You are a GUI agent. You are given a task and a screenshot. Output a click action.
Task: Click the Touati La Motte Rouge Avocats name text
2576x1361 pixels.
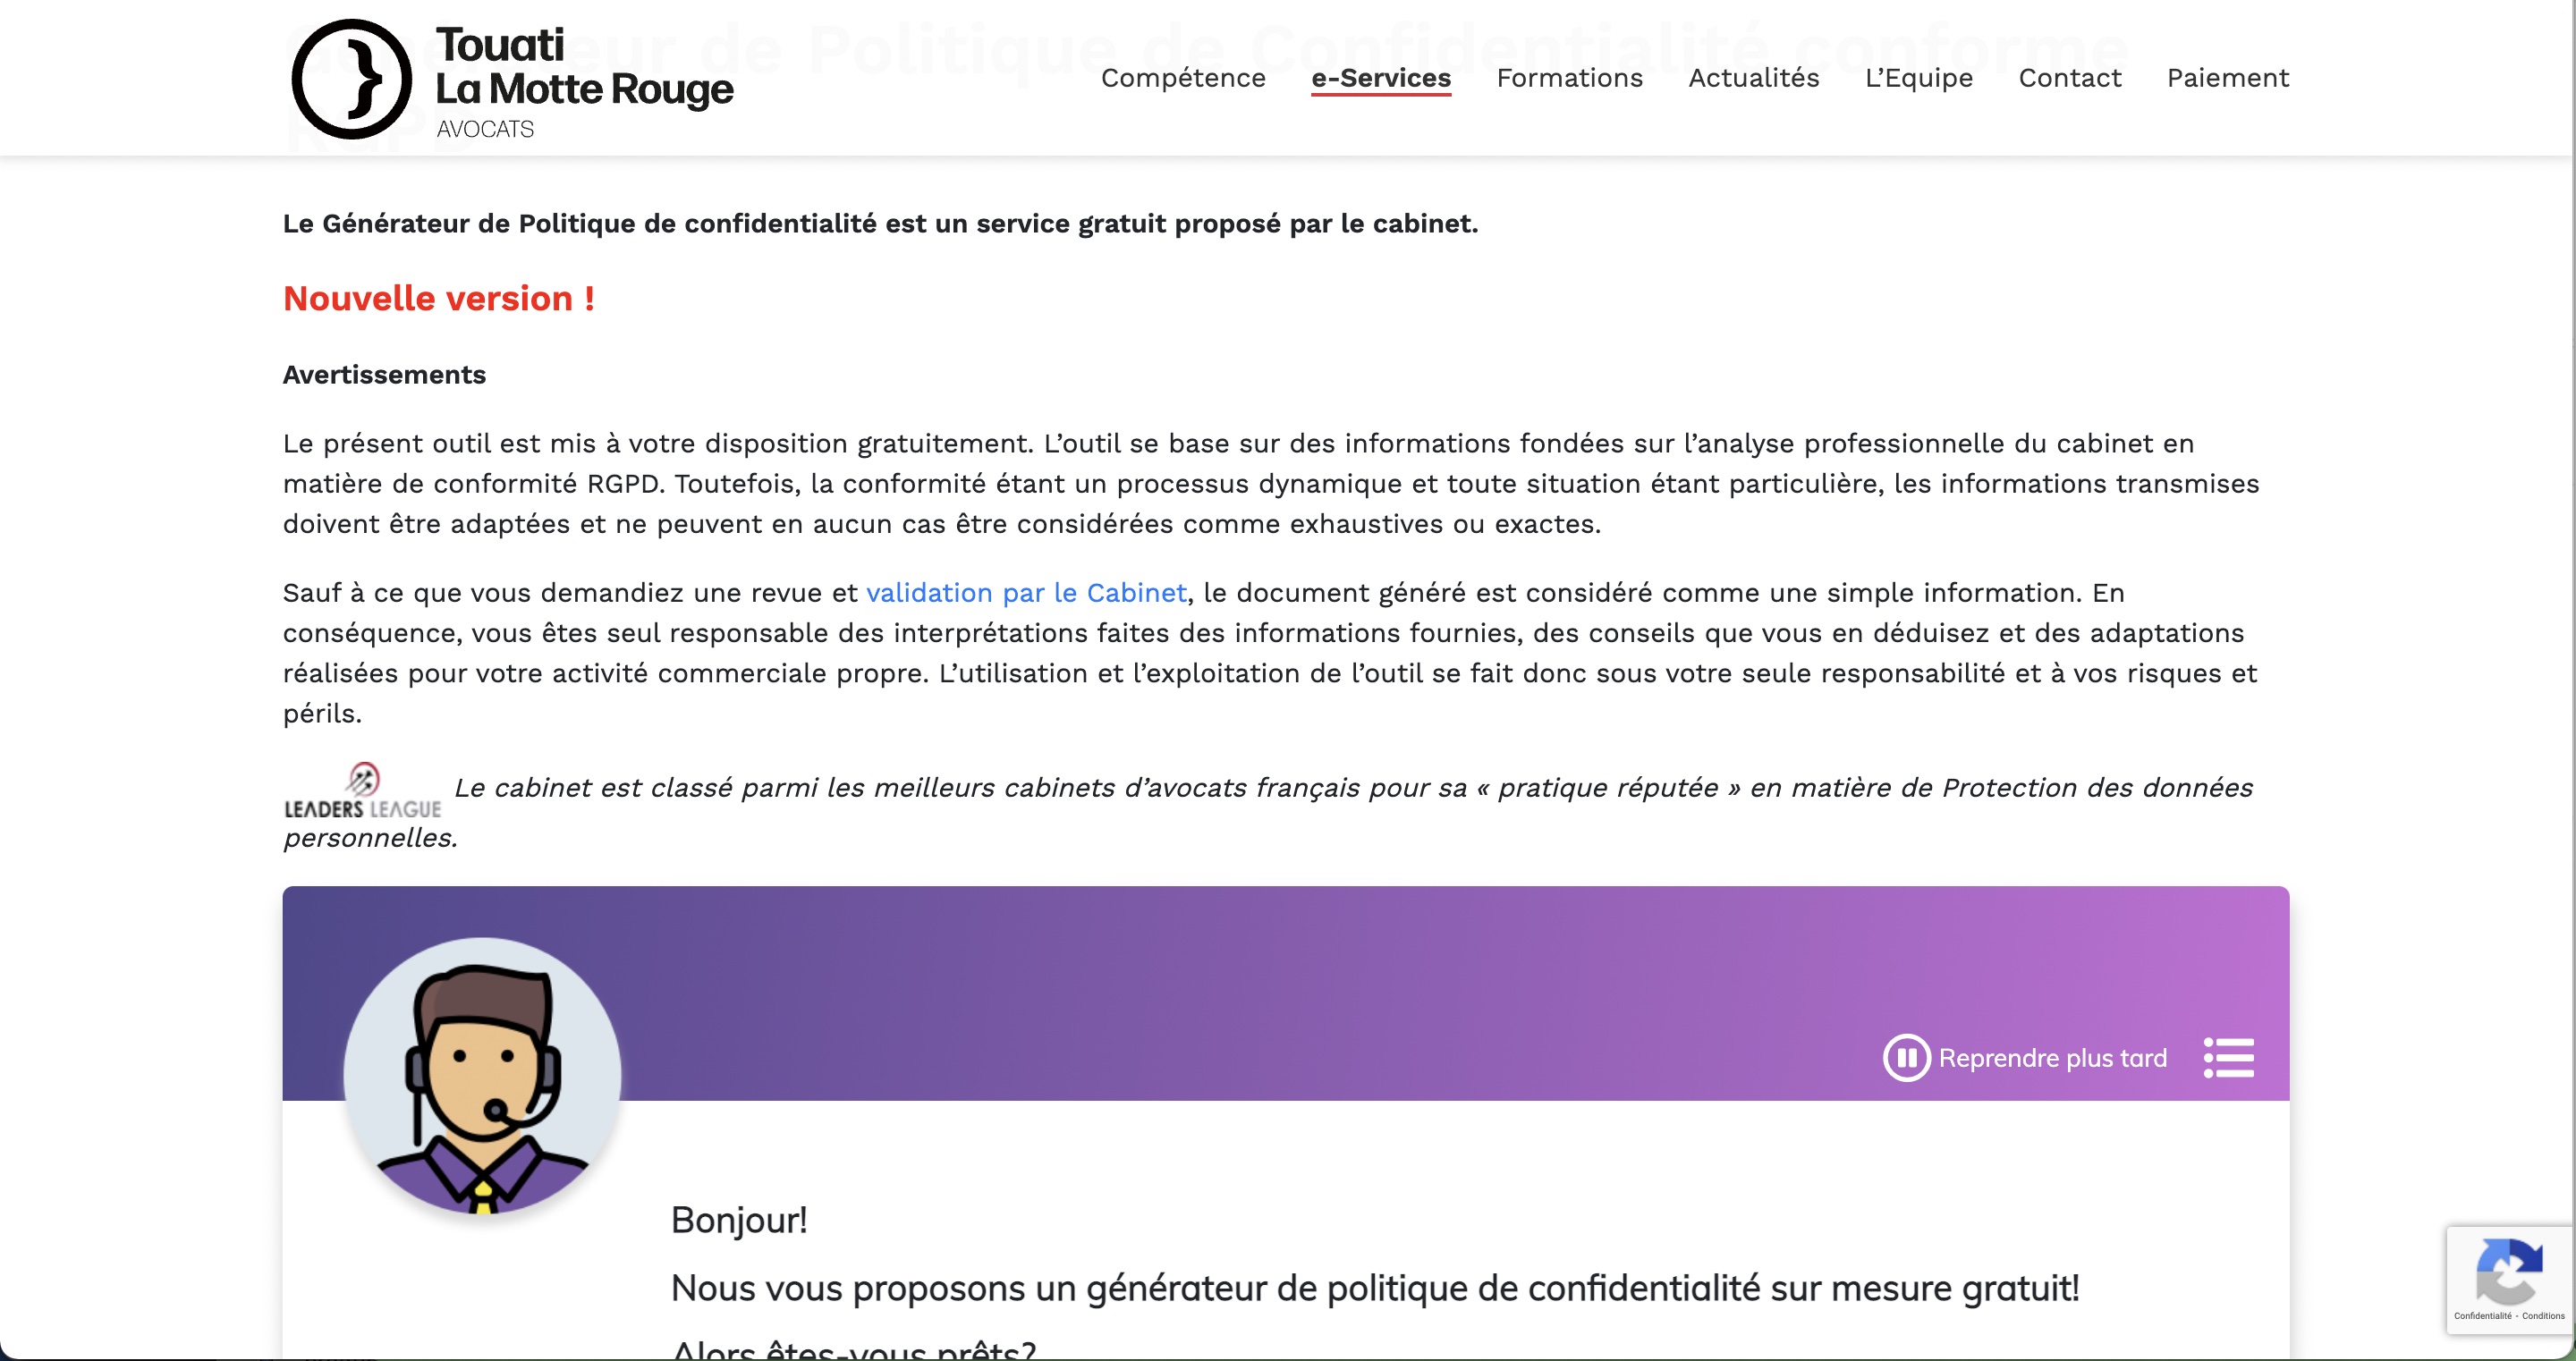(x=584, y=83)
